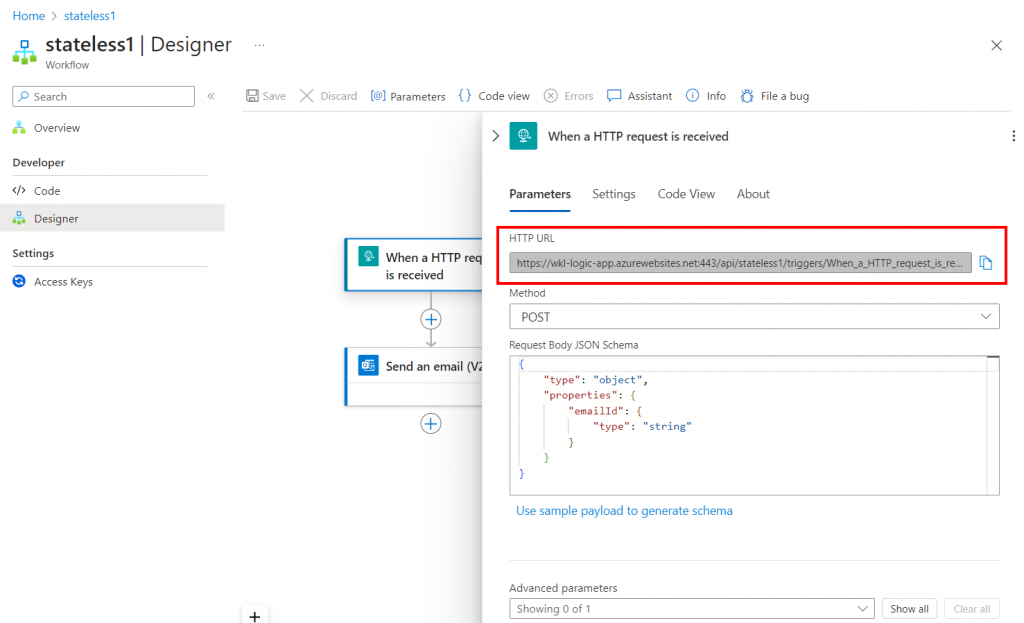This screenshot has height=623, width=1024.
Task: Click the Outlook icon on Send an email node
Action: [368, 365]
